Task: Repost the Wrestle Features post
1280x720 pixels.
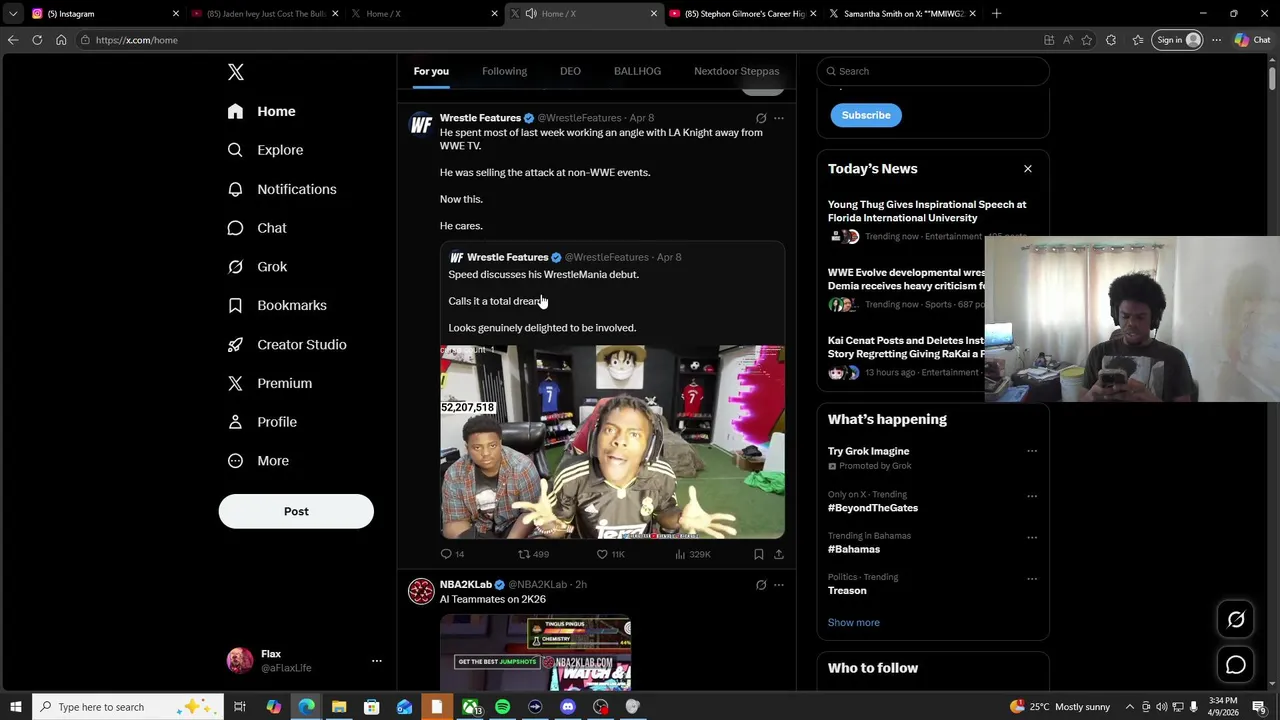Action: tap(533, 554)
